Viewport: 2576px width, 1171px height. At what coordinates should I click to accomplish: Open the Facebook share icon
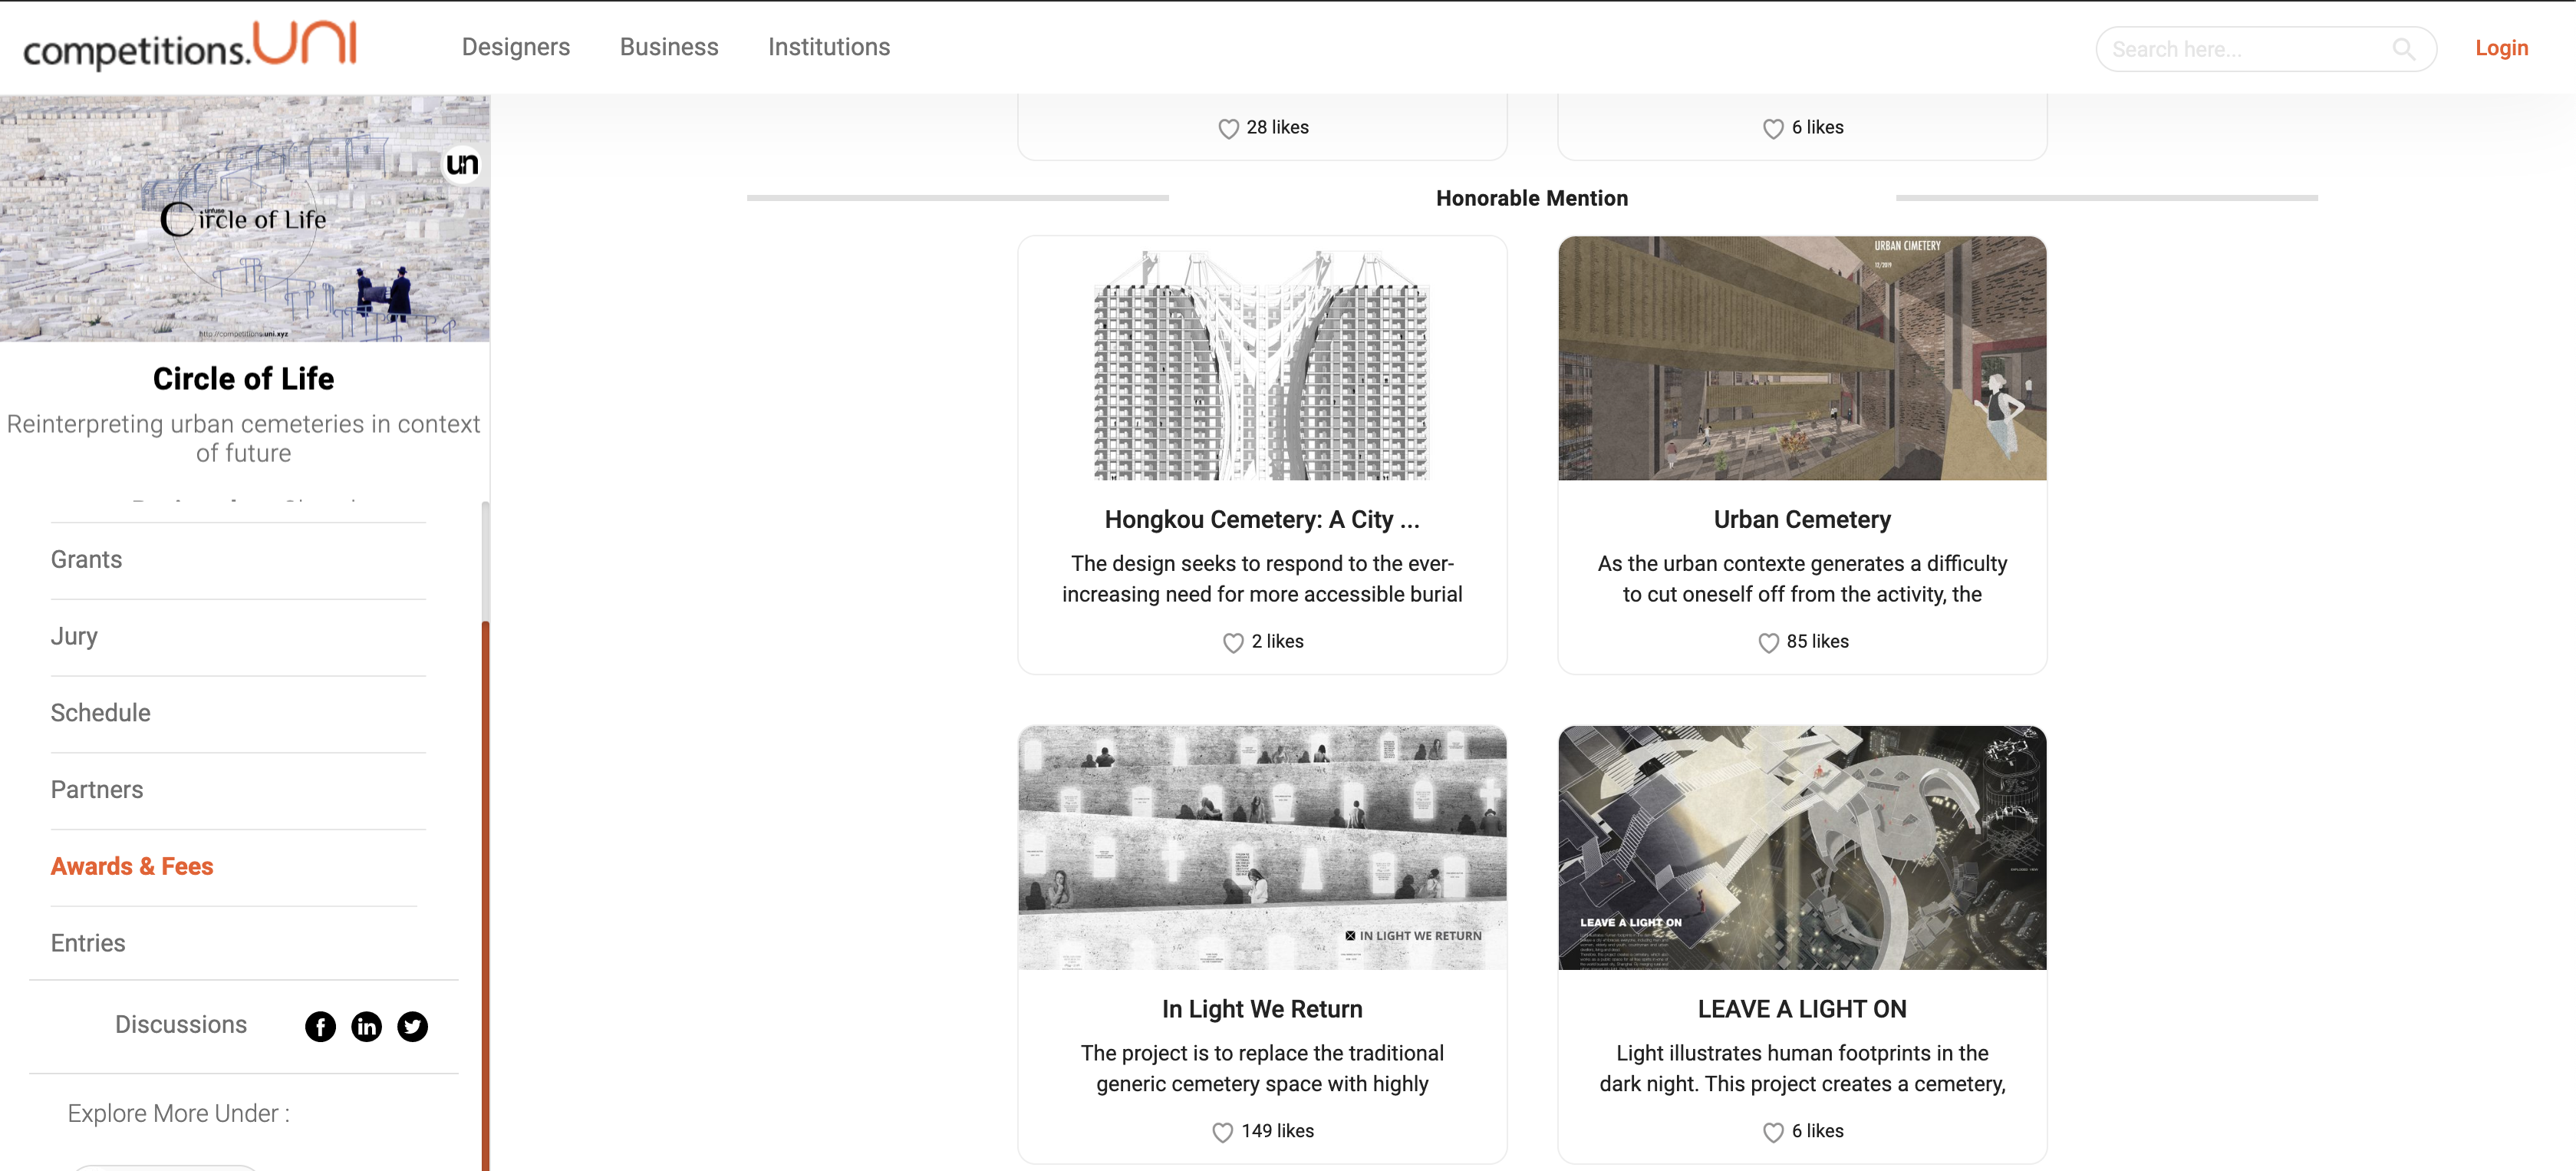click(320, 1026)
